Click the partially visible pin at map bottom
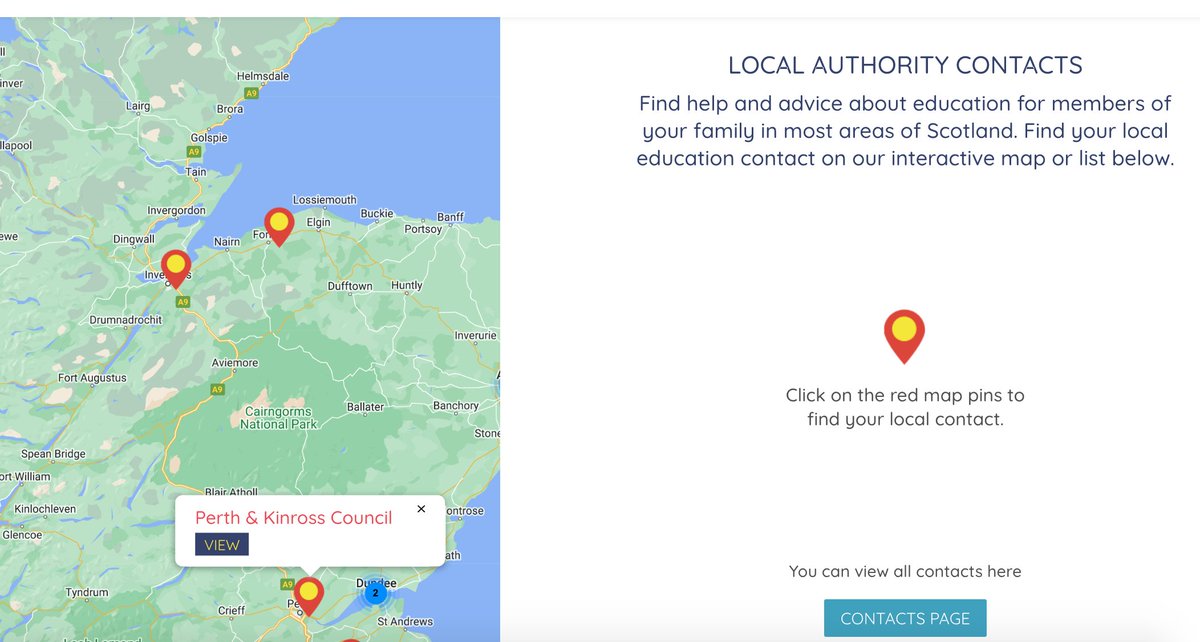The image size is (1200, 642). pos(352,637)
